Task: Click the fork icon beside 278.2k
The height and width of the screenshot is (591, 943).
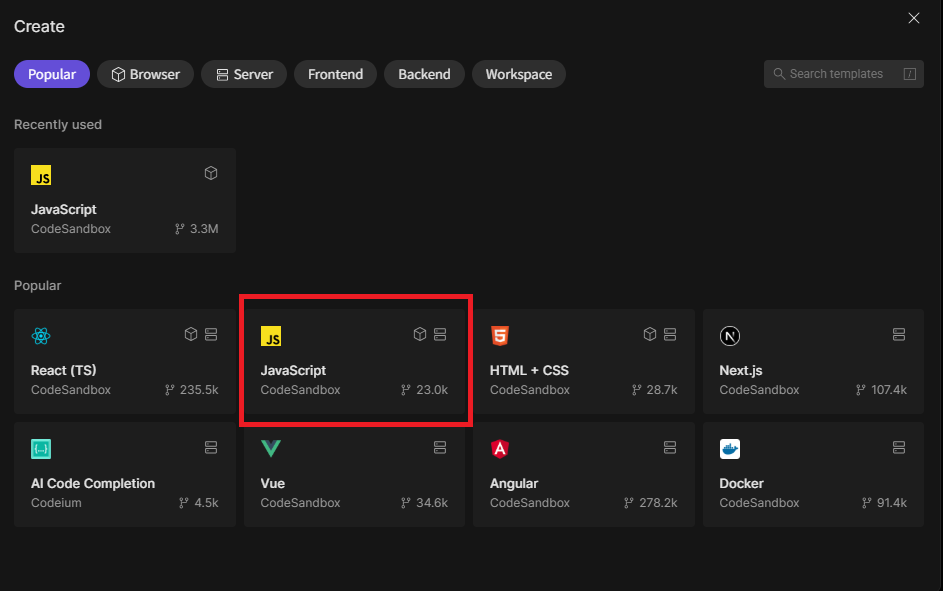Action: [628, 503]
